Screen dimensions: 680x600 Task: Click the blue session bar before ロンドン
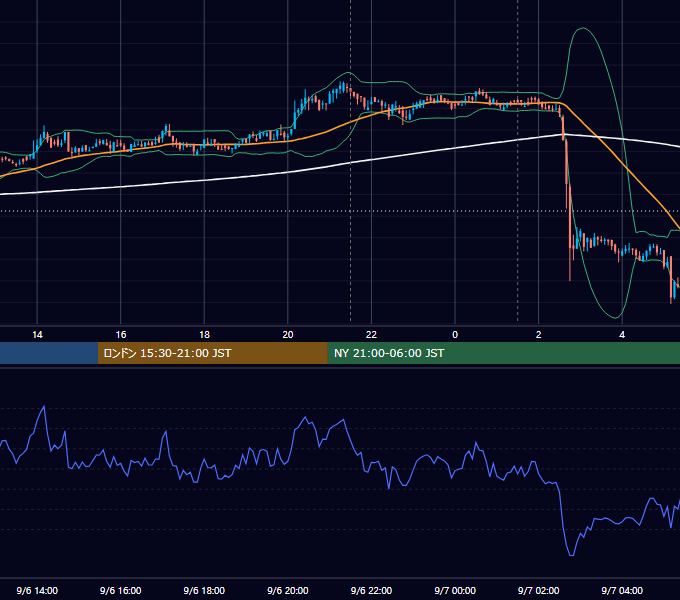click(x=49, y=353)
